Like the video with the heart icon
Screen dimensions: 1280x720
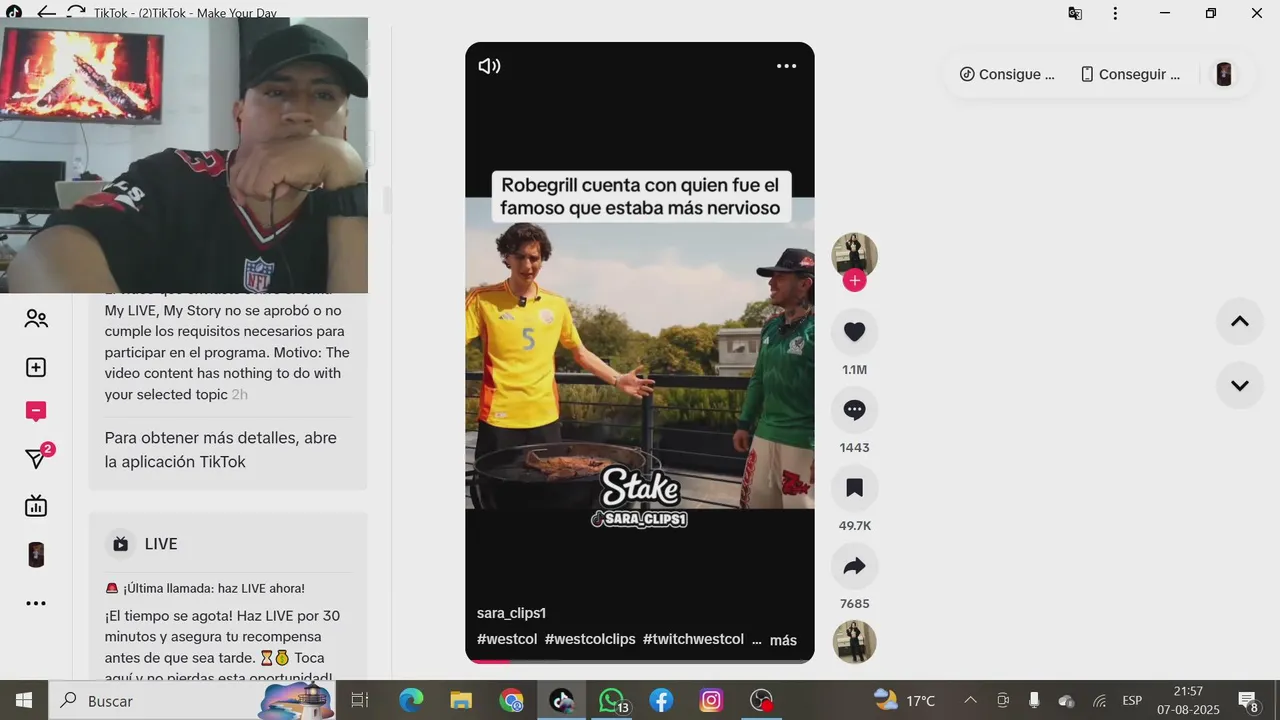854,332
